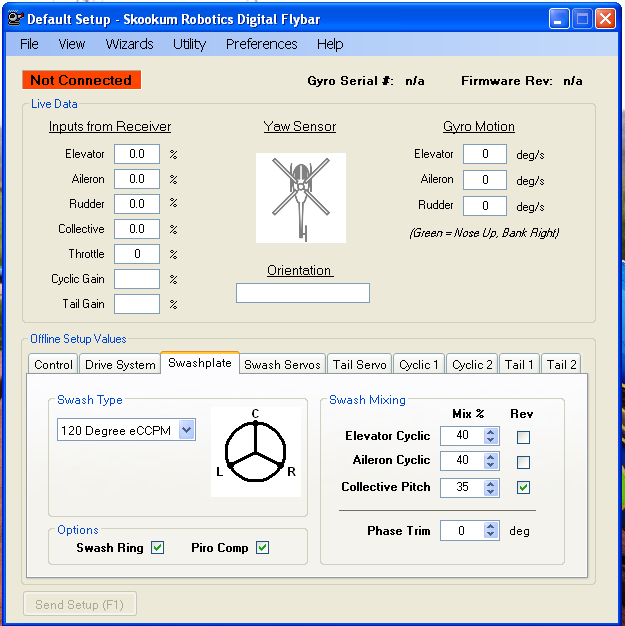The width and height of the screenshot is (625, 626).
Task: Open the File menu
Action: pos(29,44)
